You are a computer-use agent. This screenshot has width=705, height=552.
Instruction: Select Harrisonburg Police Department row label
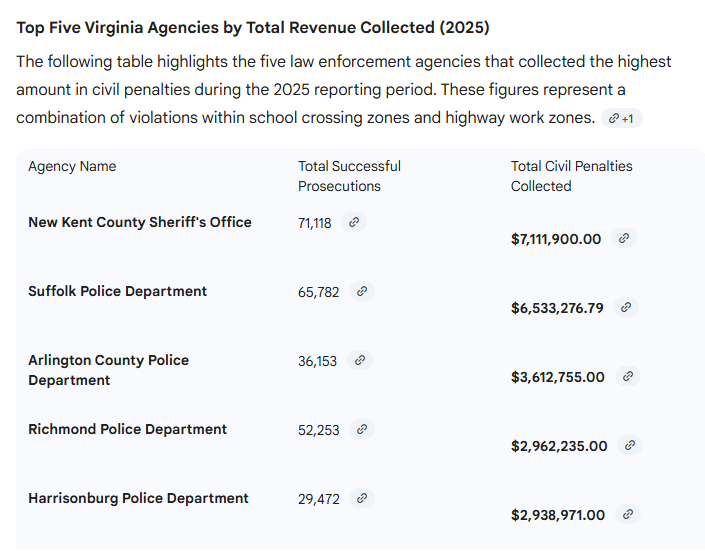click(139, 498)
